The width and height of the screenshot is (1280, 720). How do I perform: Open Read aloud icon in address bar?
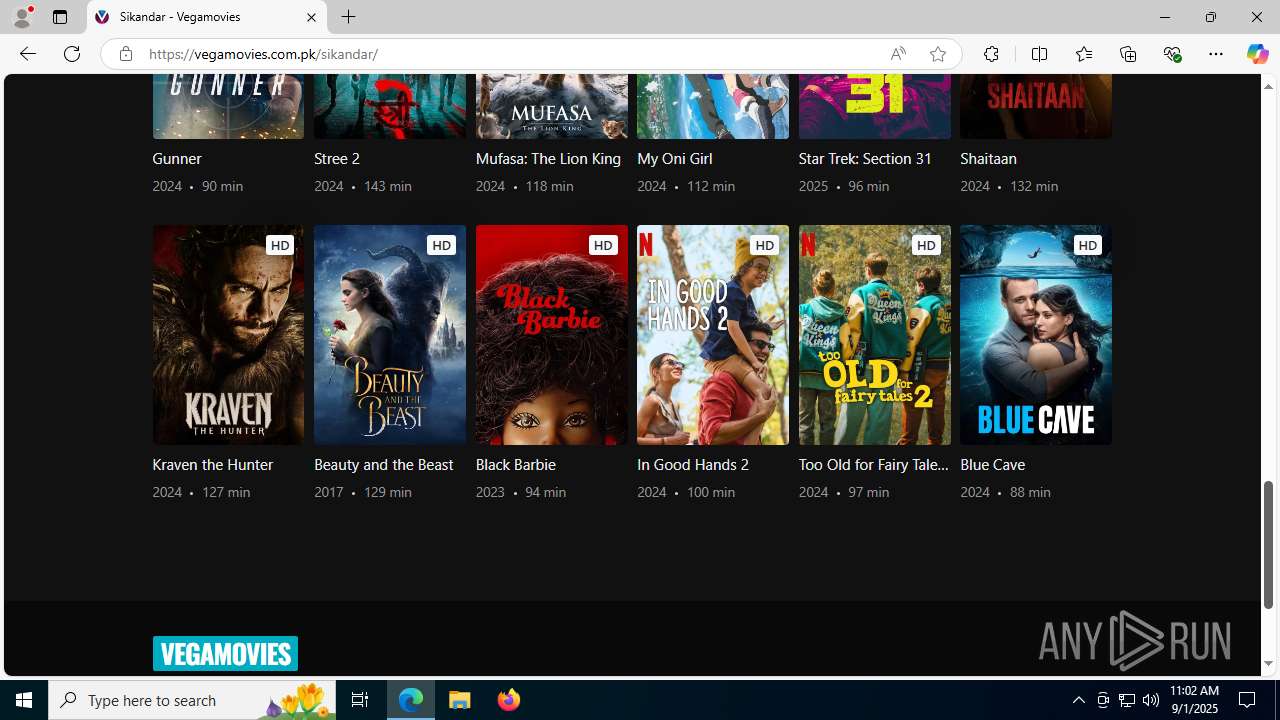click(898, 54)
